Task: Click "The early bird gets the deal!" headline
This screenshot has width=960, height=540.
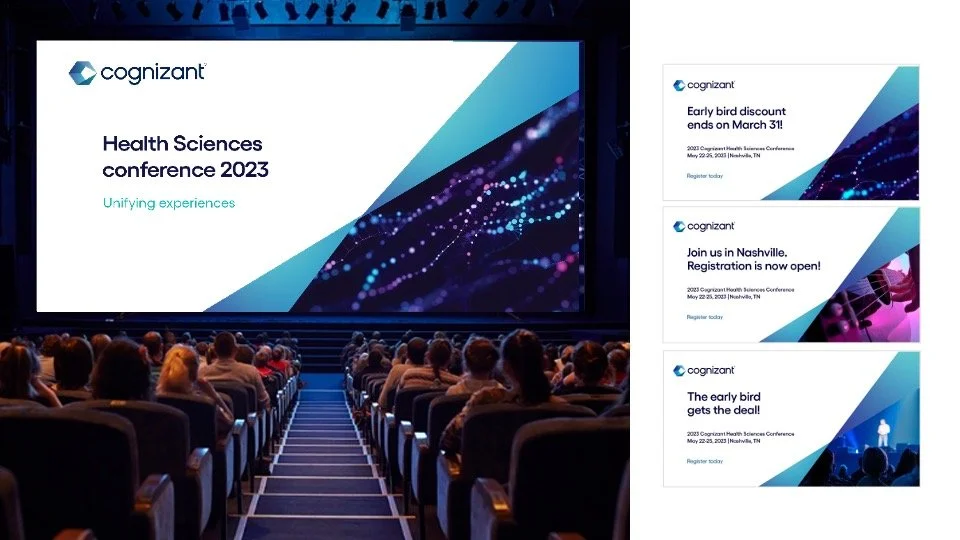Action: [x=724, y=403]
